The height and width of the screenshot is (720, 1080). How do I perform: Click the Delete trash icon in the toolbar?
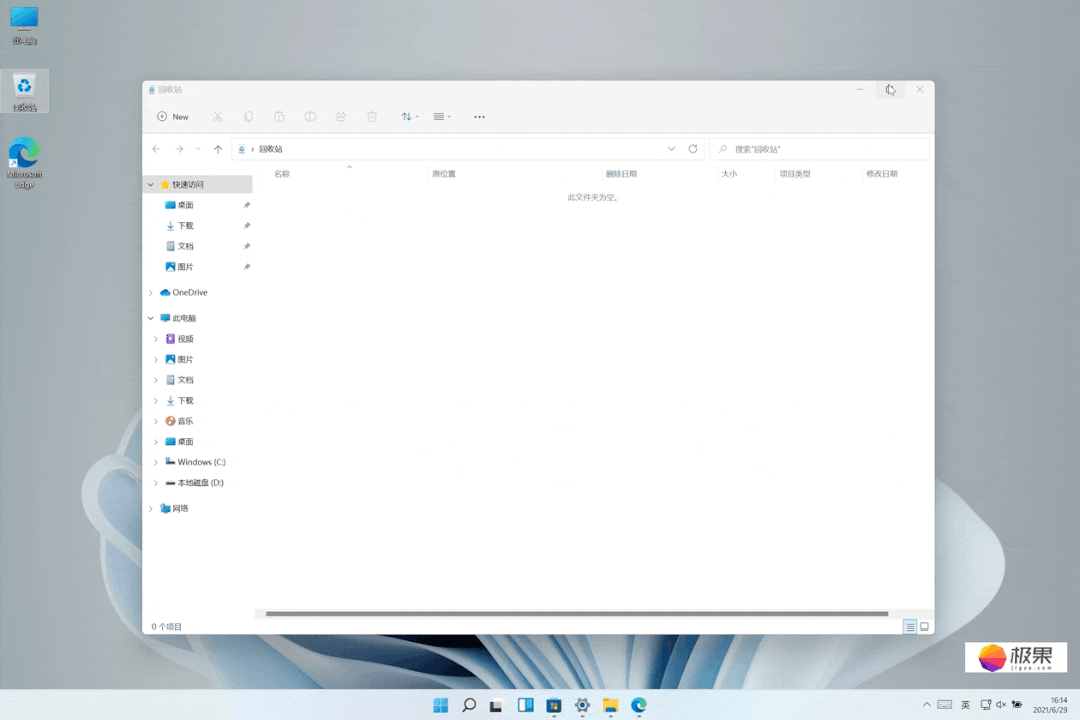(372, 116)
